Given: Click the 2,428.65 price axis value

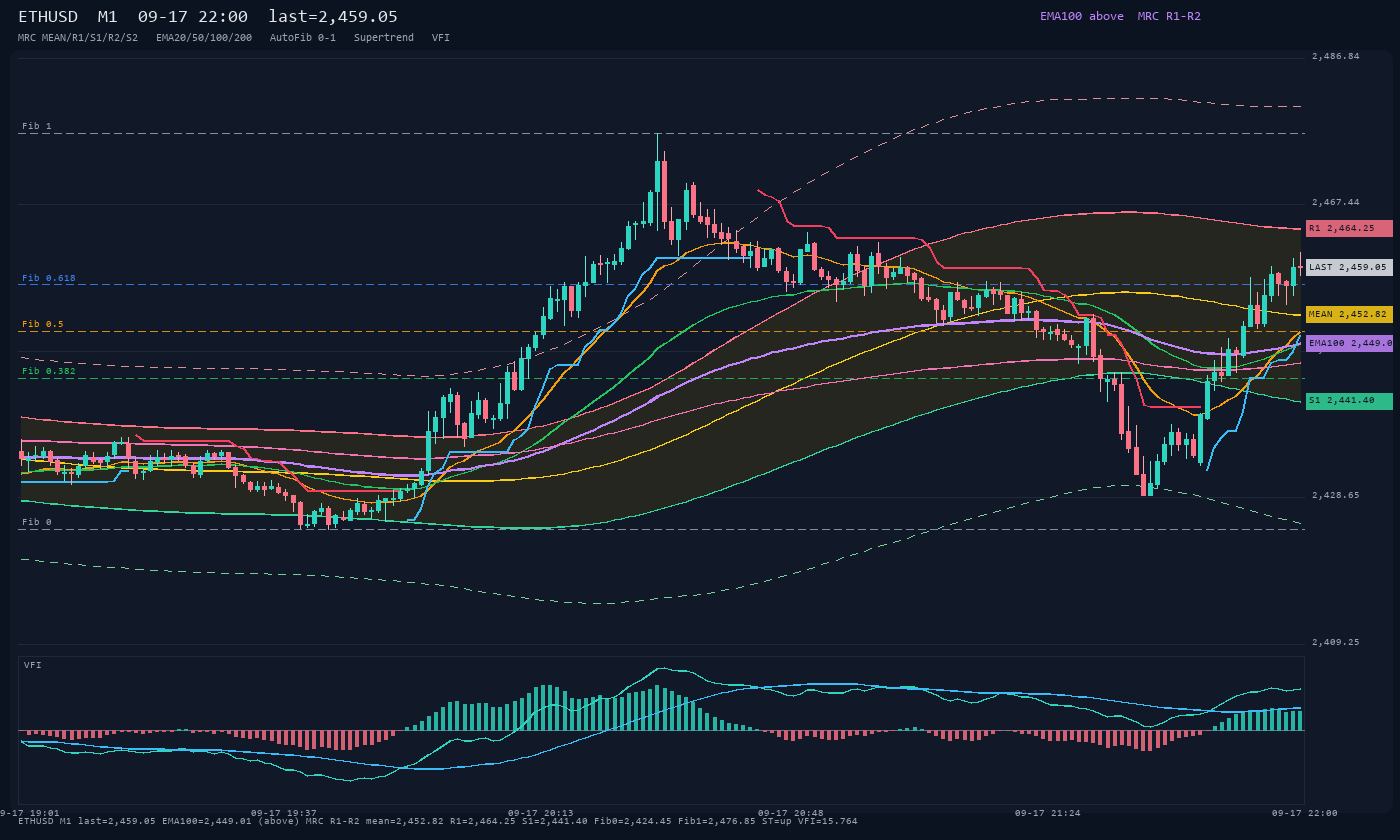Looking at the screenshot, I should coord(1336,495).
